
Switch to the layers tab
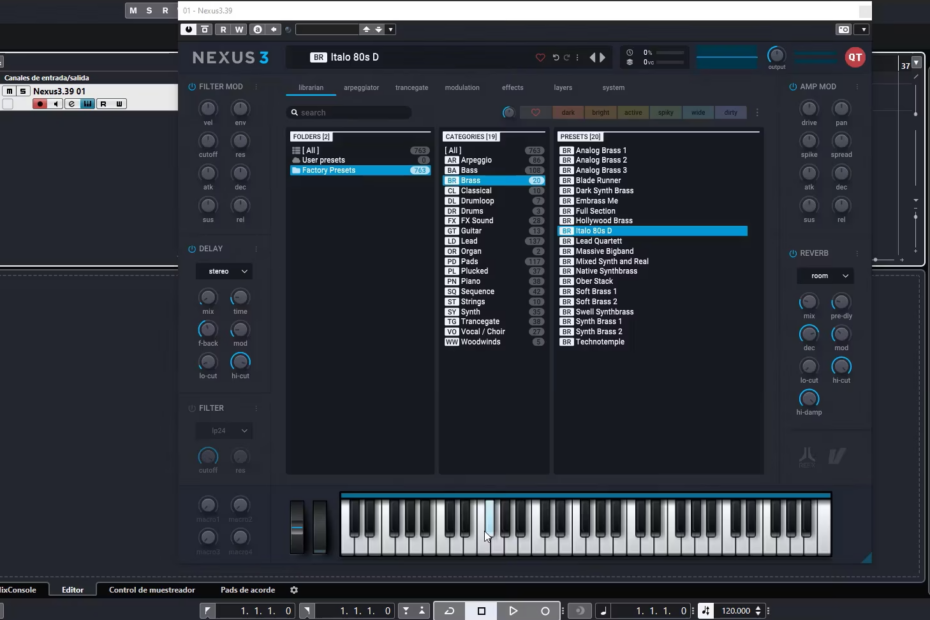[x=563, y=87]
